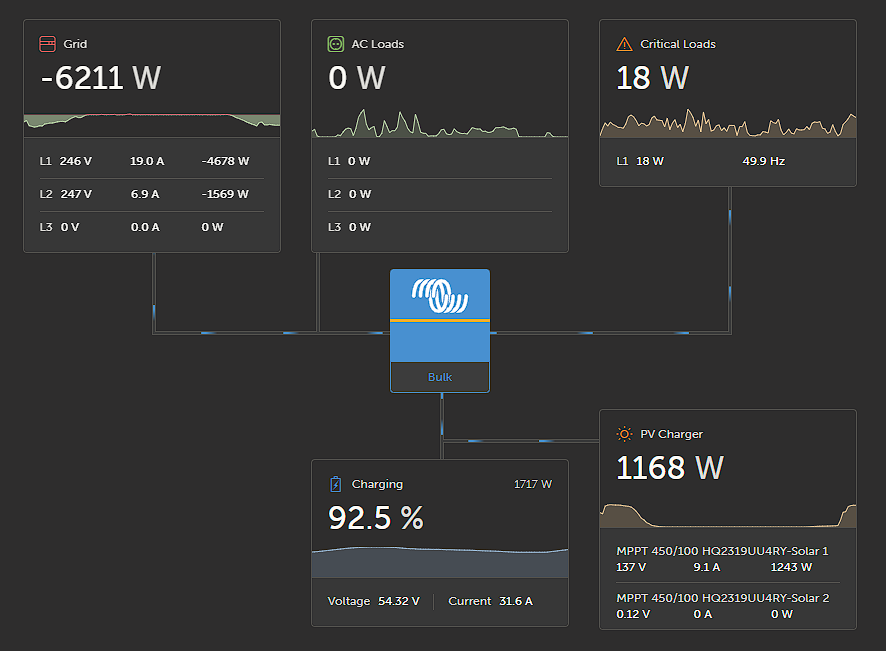The width and height of the screenshot is (886, 651).
Task: Select the AC Loads history graph
Action: click(440, 123)
